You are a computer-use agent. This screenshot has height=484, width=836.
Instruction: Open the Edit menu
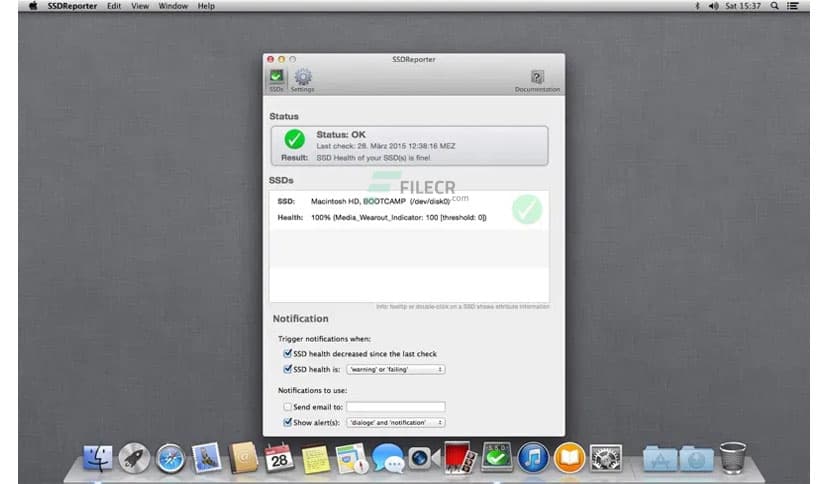tap(114, 6)
